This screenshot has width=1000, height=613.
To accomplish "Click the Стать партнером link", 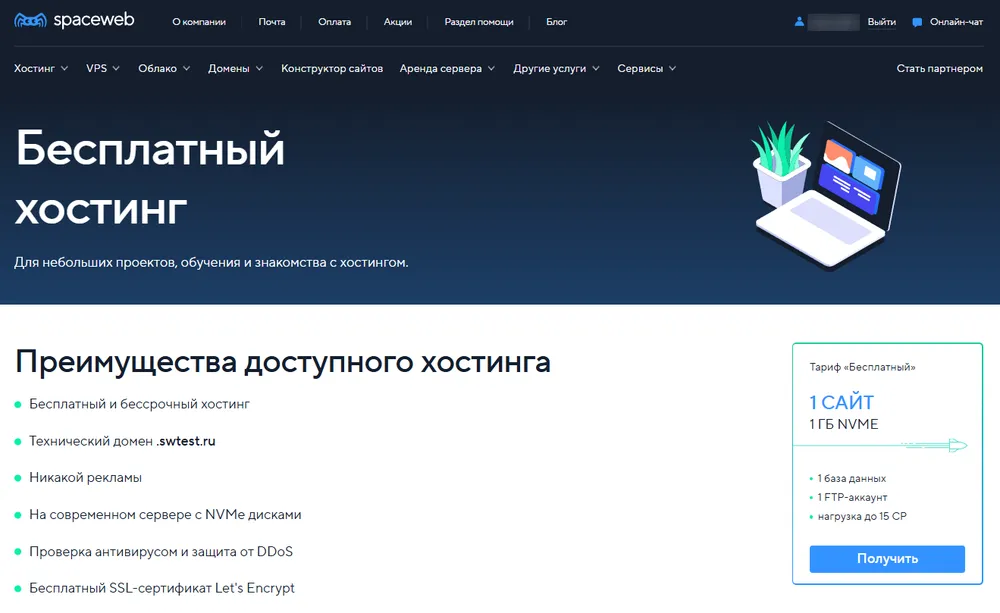I will click(x=939, y=68).
